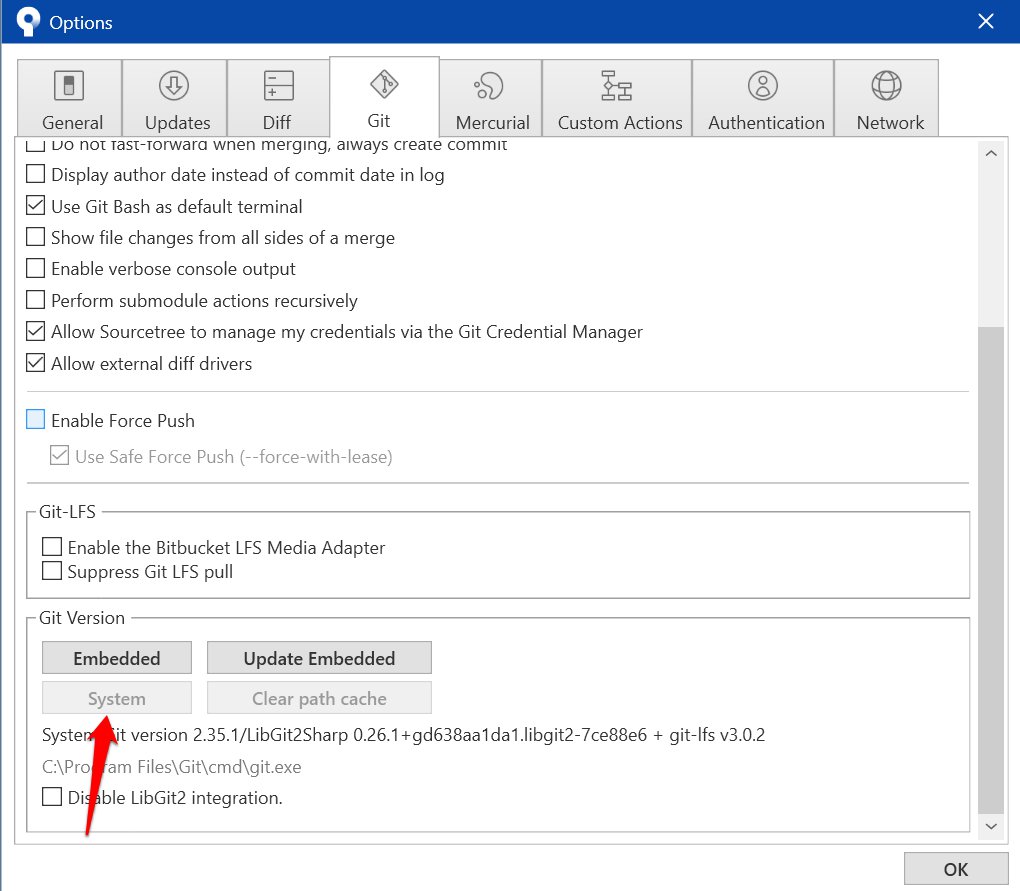Toggle Disable LibGit2 integration

click(x=52, y=797)
